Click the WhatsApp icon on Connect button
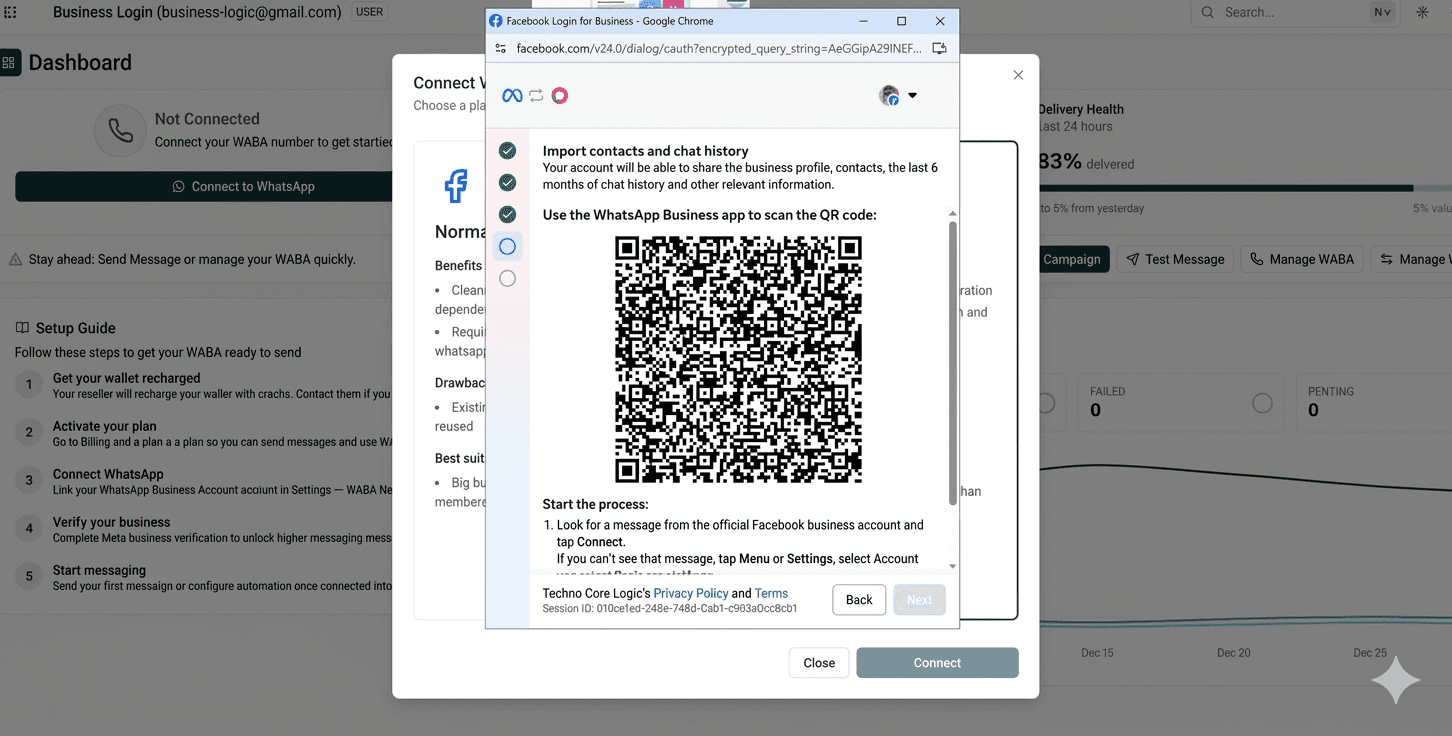 click(179, 186)
